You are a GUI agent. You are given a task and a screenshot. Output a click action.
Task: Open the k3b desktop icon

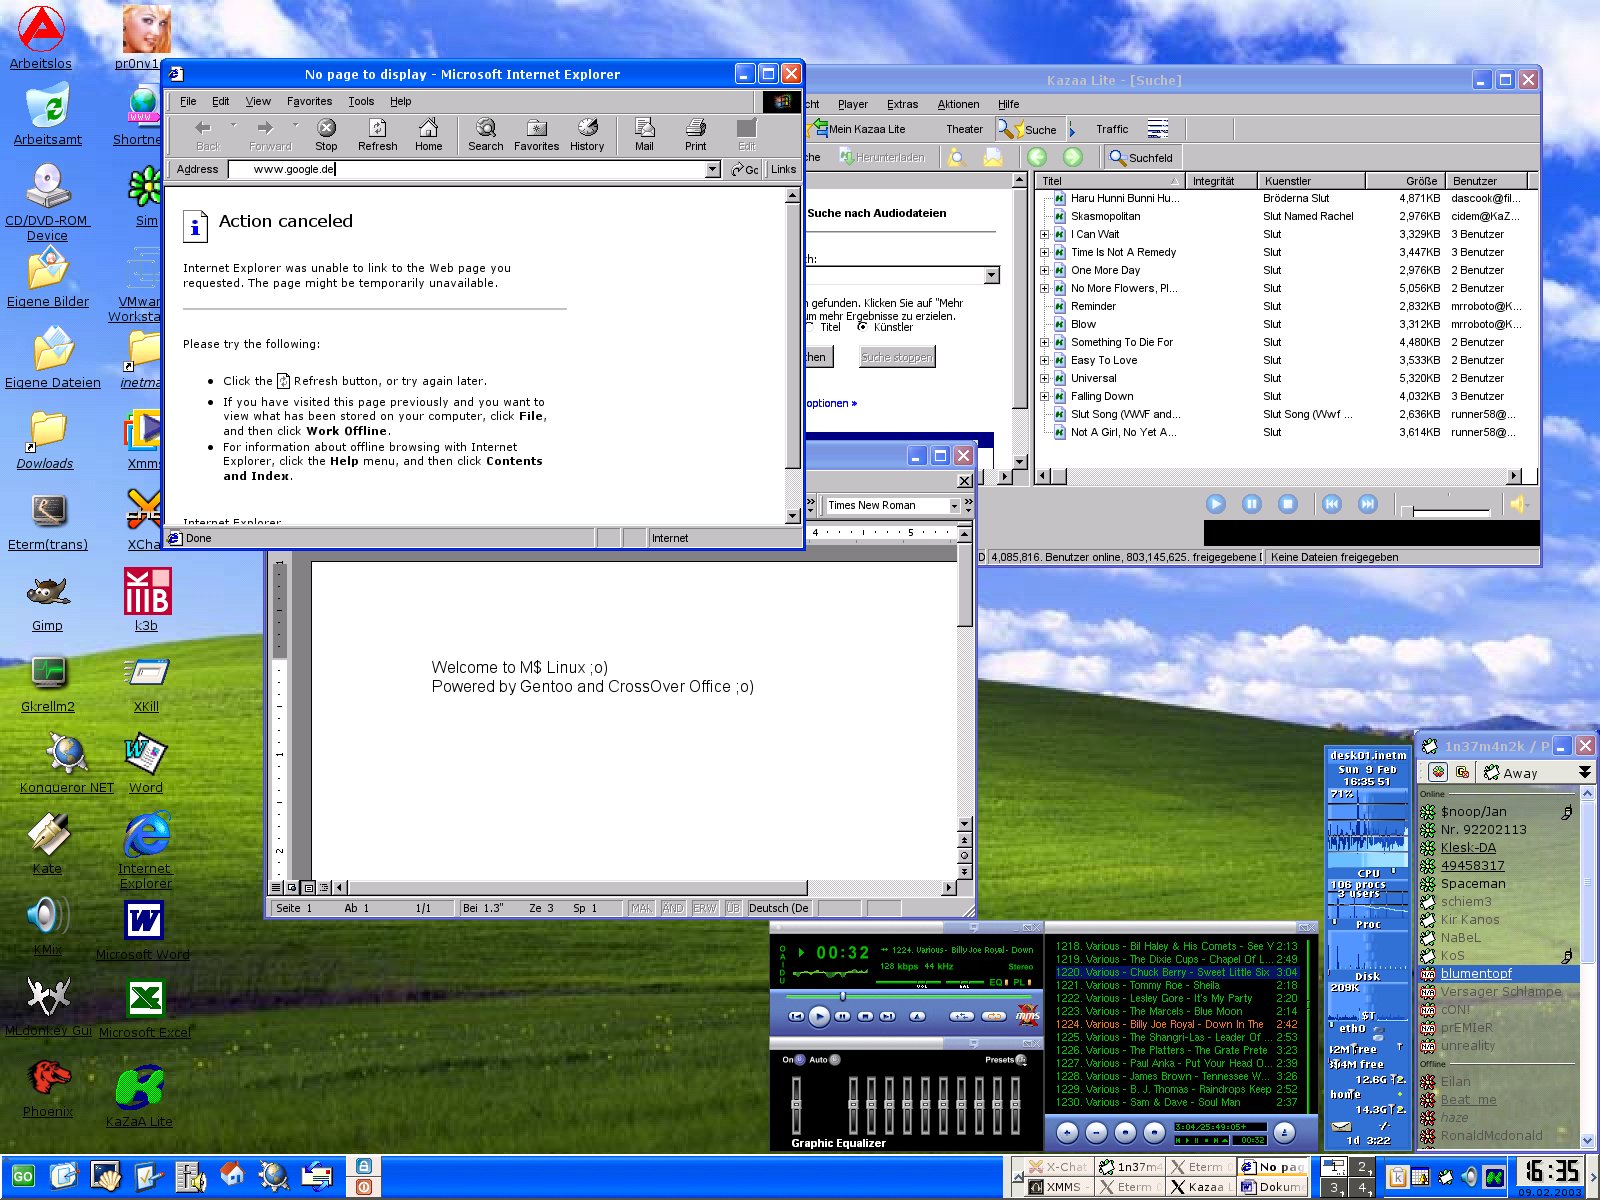click(147, 599)
